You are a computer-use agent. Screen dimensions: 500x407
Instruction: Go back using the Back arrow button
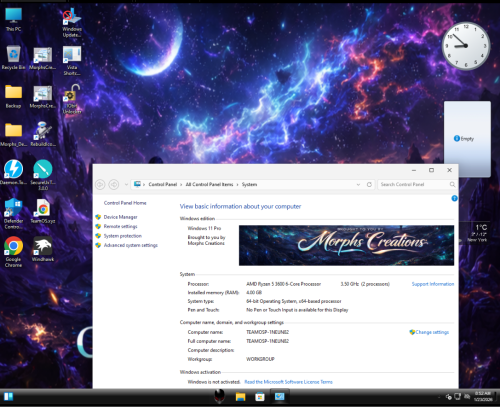point(100,184)
